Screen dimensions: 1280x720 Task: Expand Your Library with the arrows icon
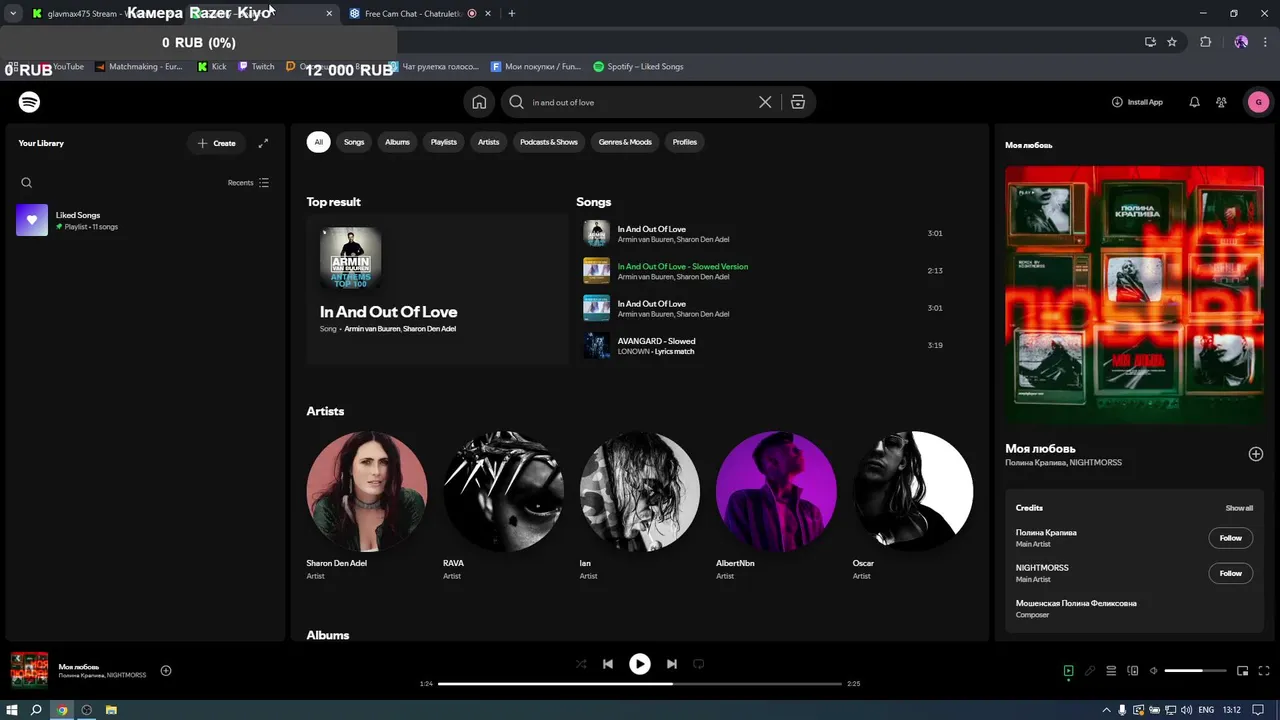tap(263, 143)
